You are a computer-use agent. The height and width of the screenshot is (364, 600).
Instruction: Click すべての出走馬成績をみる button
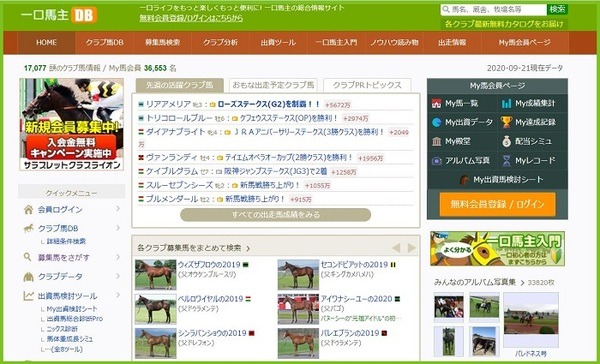pos(276,215)
